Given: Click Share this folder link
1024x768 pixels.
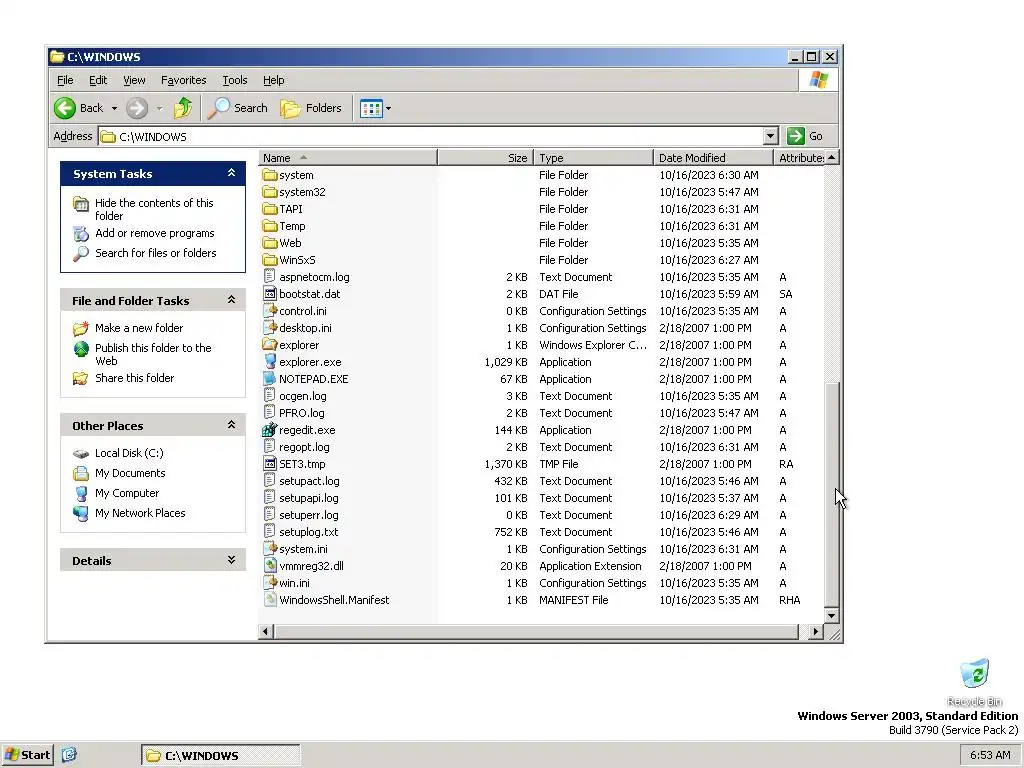Looking at the screenshot, I should tap(135, 378).
